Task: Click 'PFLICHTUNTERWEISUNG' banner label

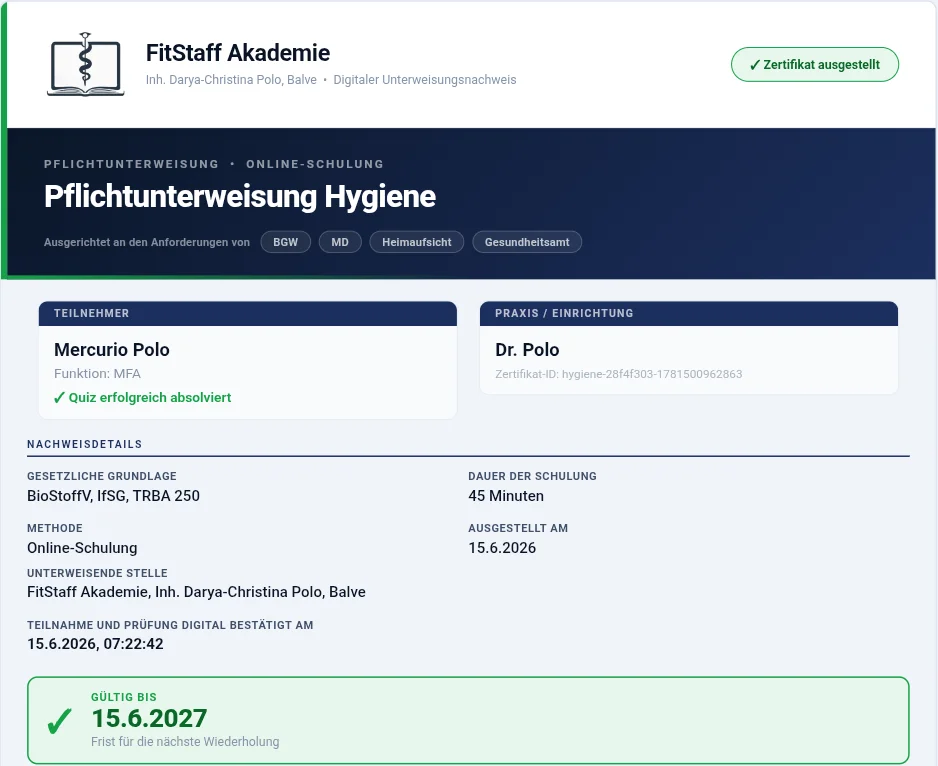Action: coord(132,164)
